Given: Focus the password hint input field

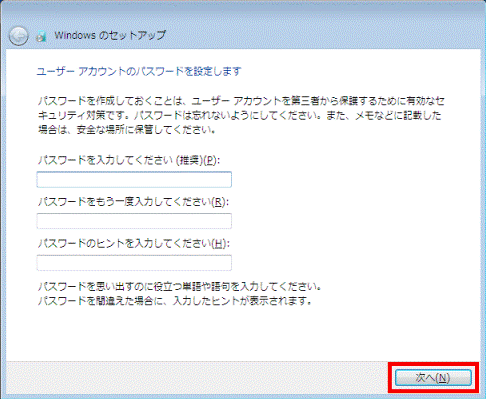Looking at the screenshot, I should tap(134, 263).
